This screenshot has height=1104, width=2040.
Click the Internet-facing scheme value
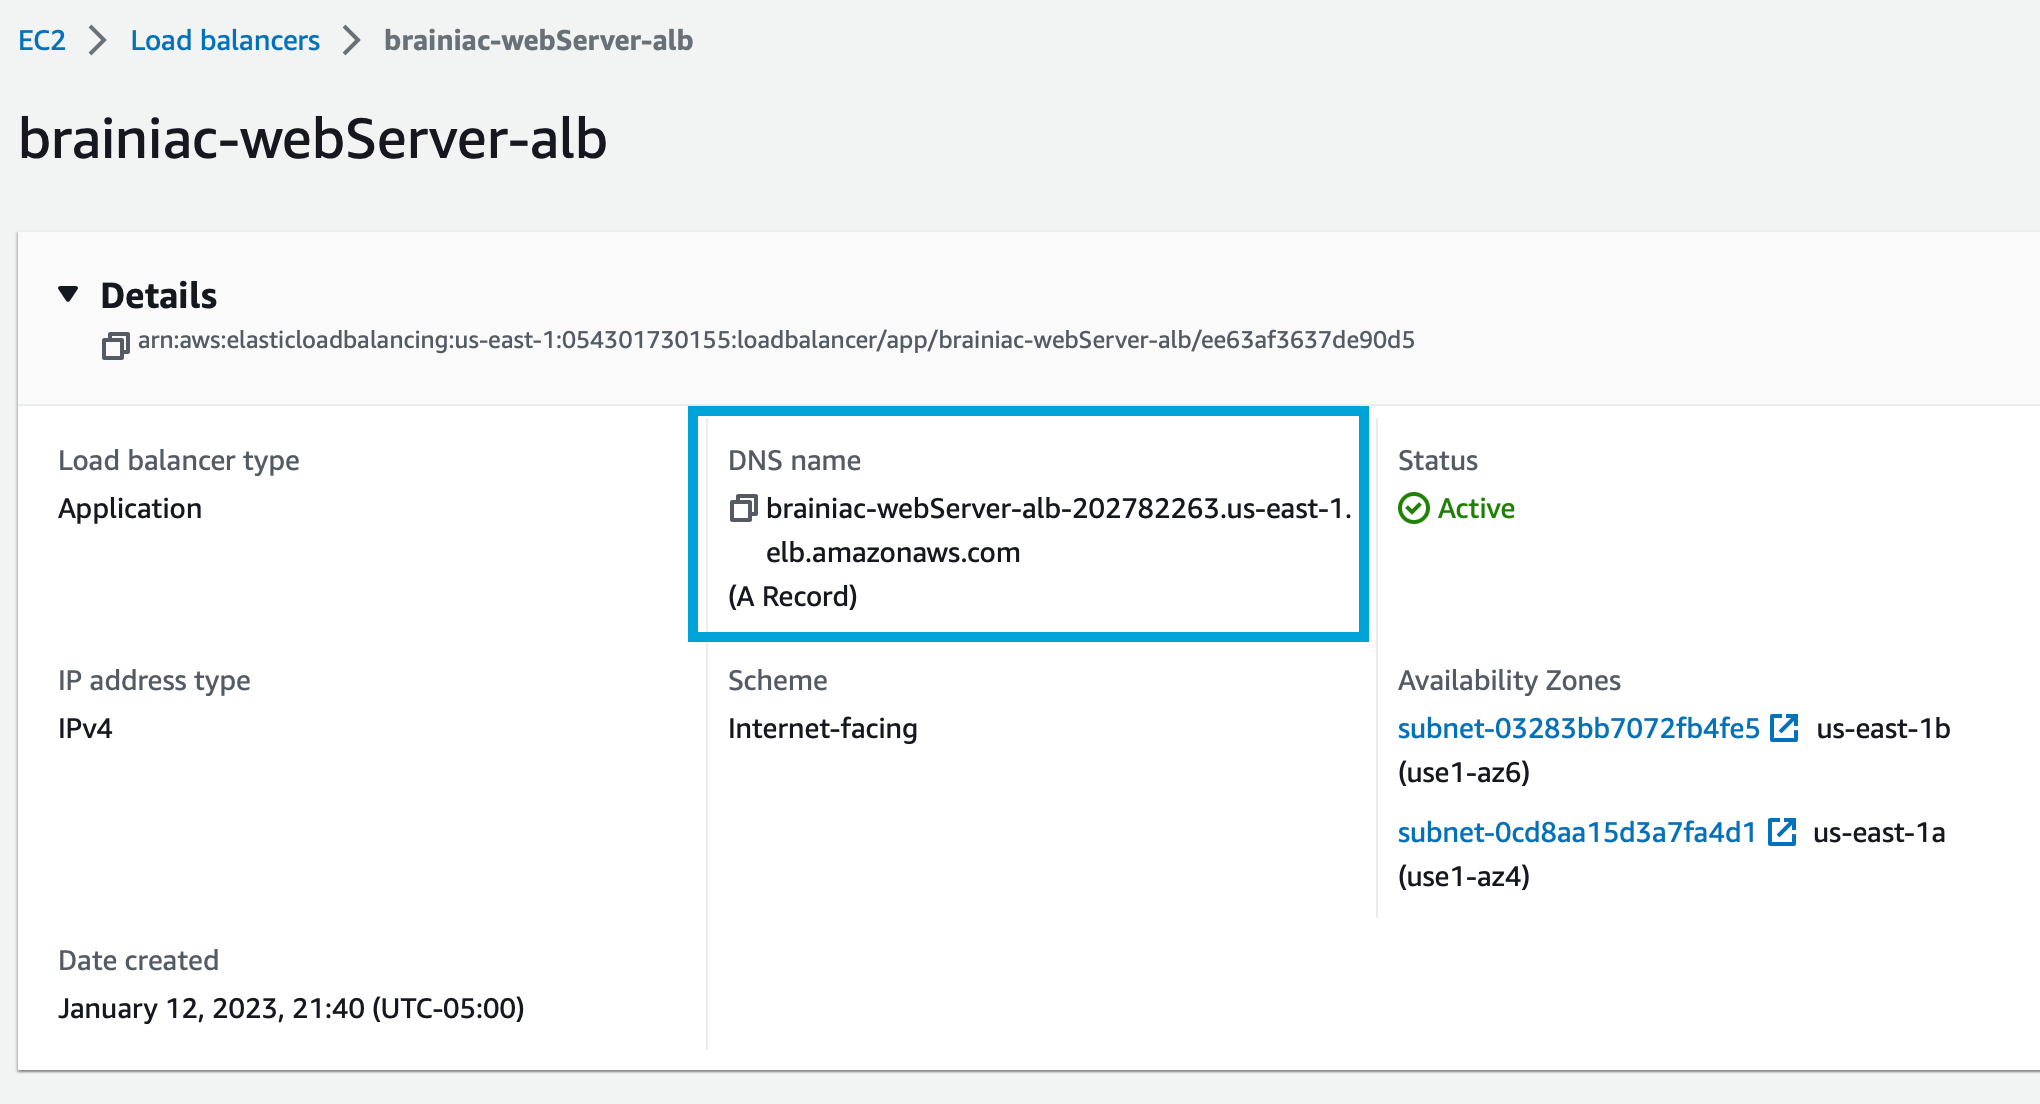coord(822,728)
